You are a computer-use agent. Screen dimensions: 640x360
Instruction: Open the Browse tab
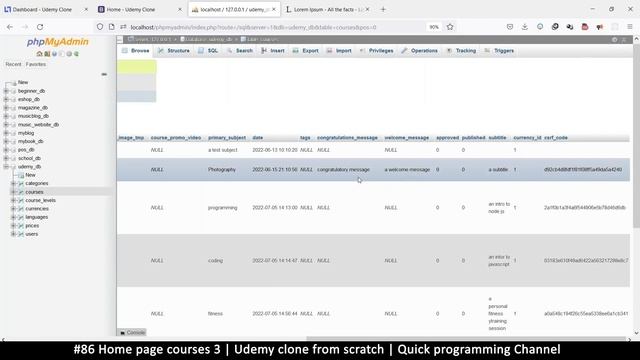click(x=136, y=51)
